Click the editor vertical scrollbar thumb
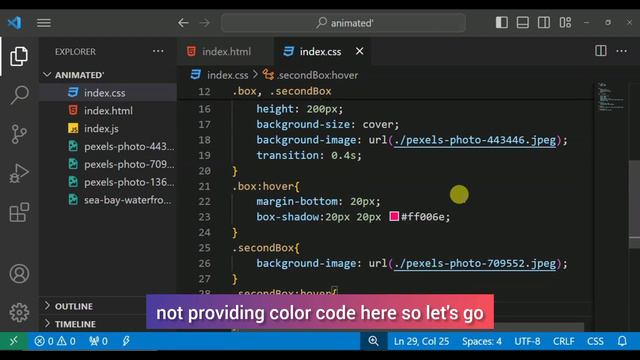 click(x=634, y=204)
